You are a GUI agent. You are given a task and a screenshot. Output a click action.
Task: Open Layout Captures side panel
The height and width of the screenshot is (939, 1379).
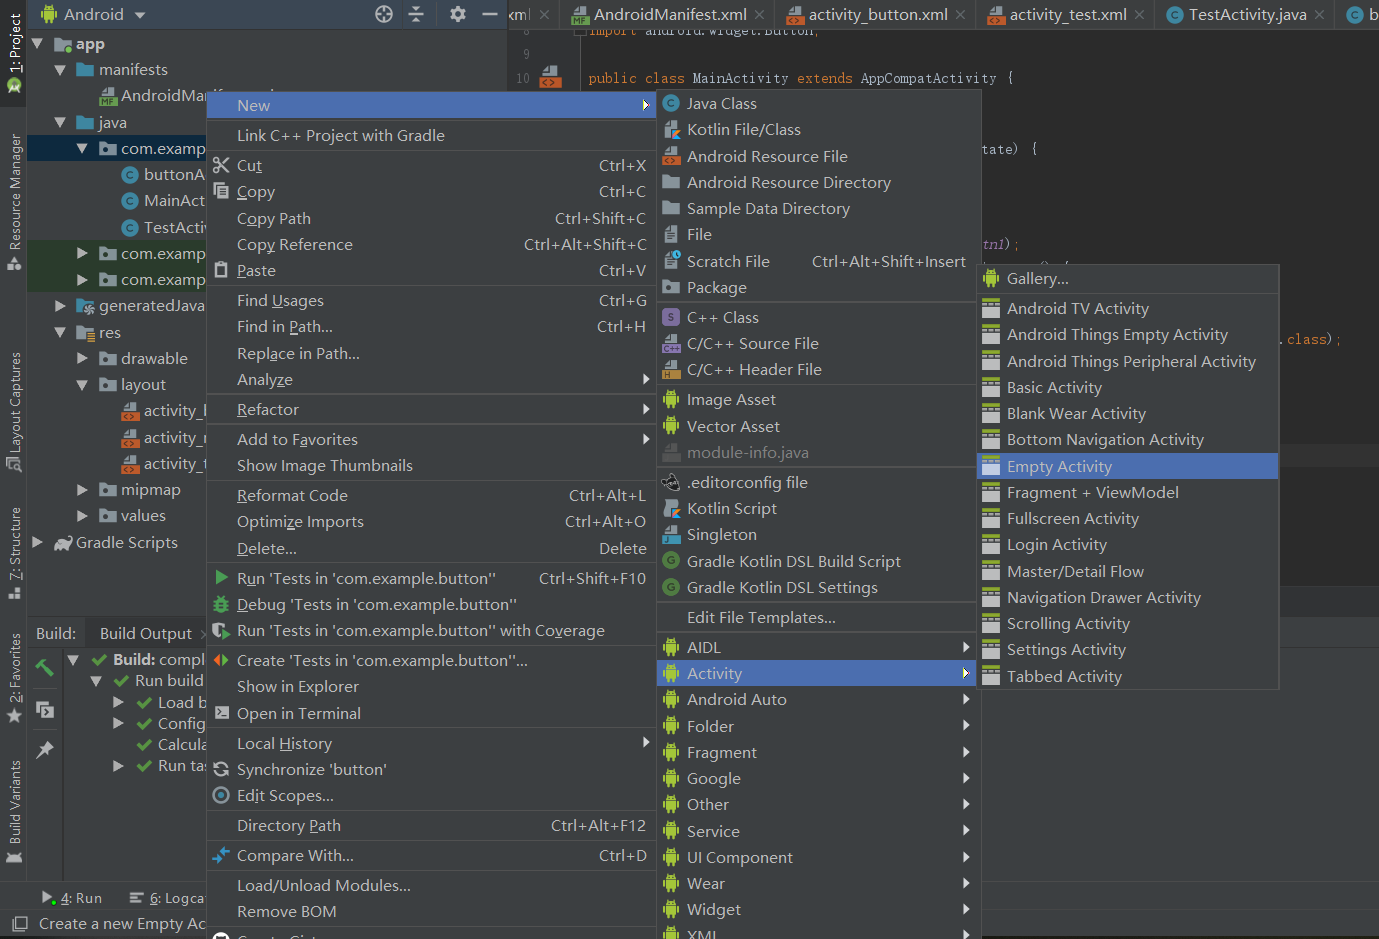point(14,411)
